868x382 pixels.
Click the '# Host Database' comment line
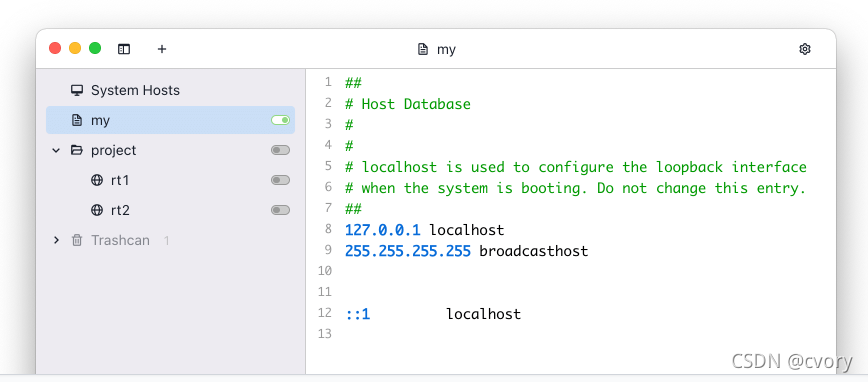(x=408, y=104)
